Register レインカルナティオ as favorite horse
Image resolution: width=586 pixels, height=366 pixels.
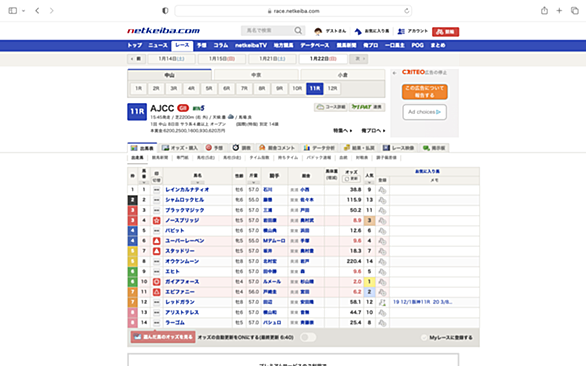[x=382, y=190]
